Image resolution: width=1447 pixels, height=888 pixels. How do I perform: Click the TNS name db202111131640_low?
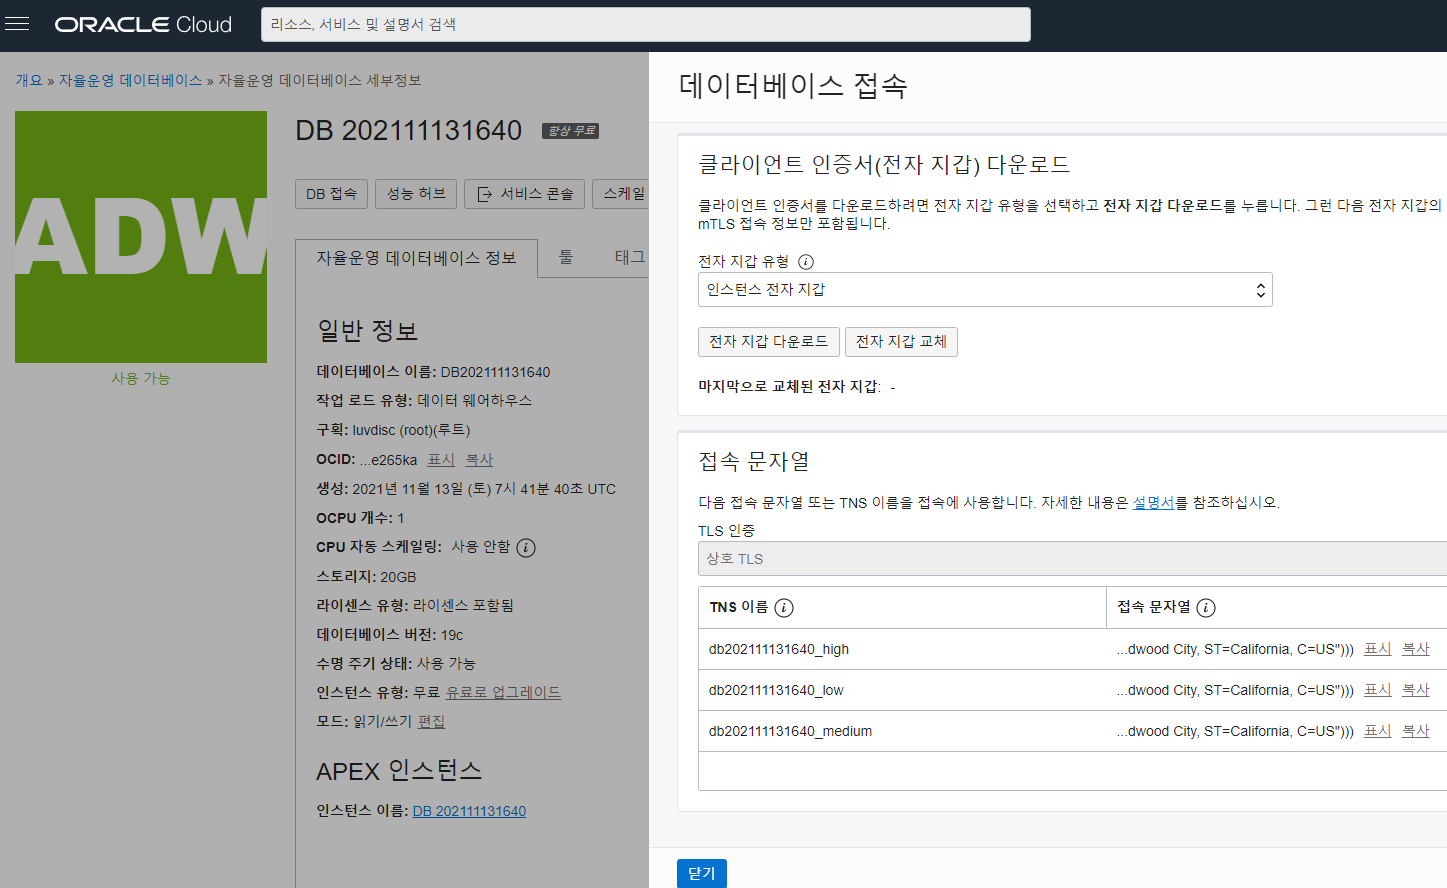776,690
